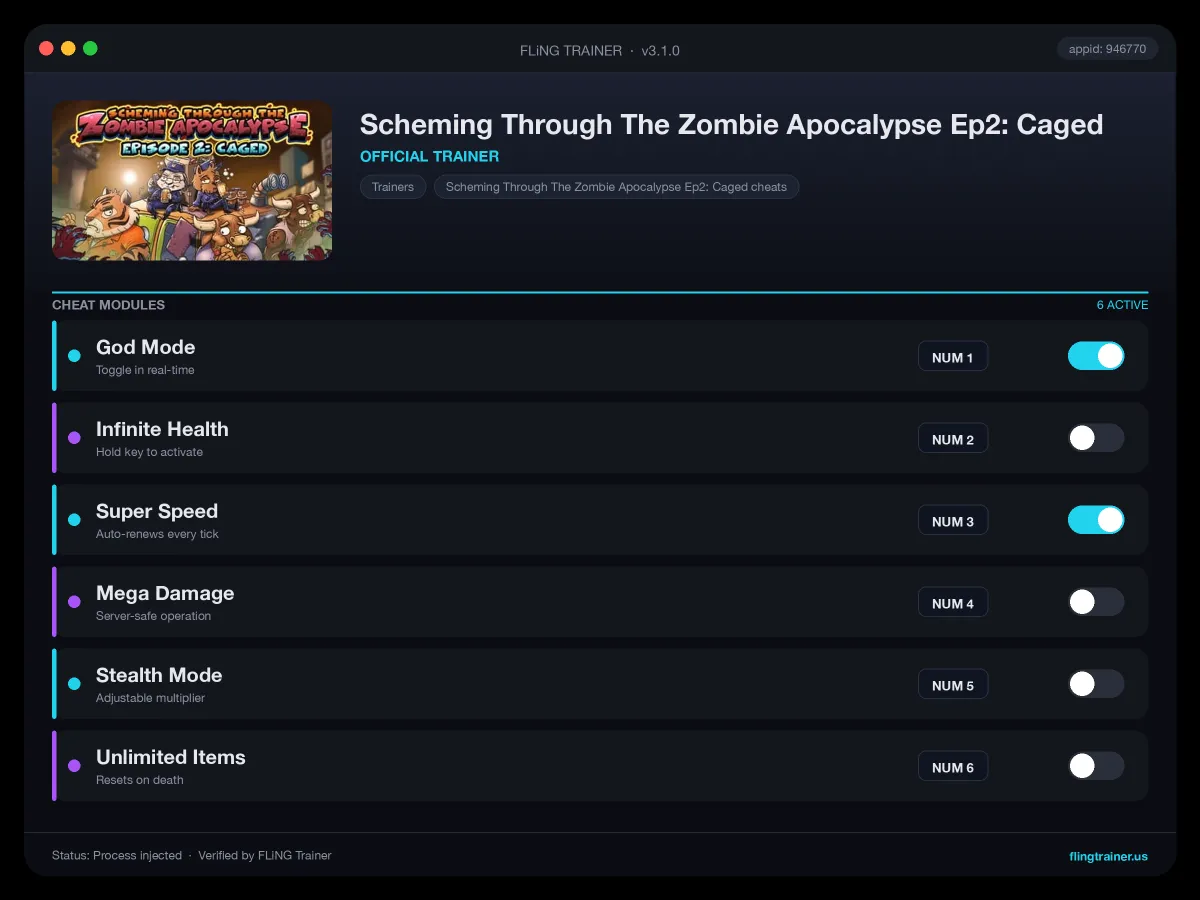Screen dimensions: 1200x900
Task: Click the 'Status: Process injected' status text
Action: pyautogui.click(x=117, y=856)
